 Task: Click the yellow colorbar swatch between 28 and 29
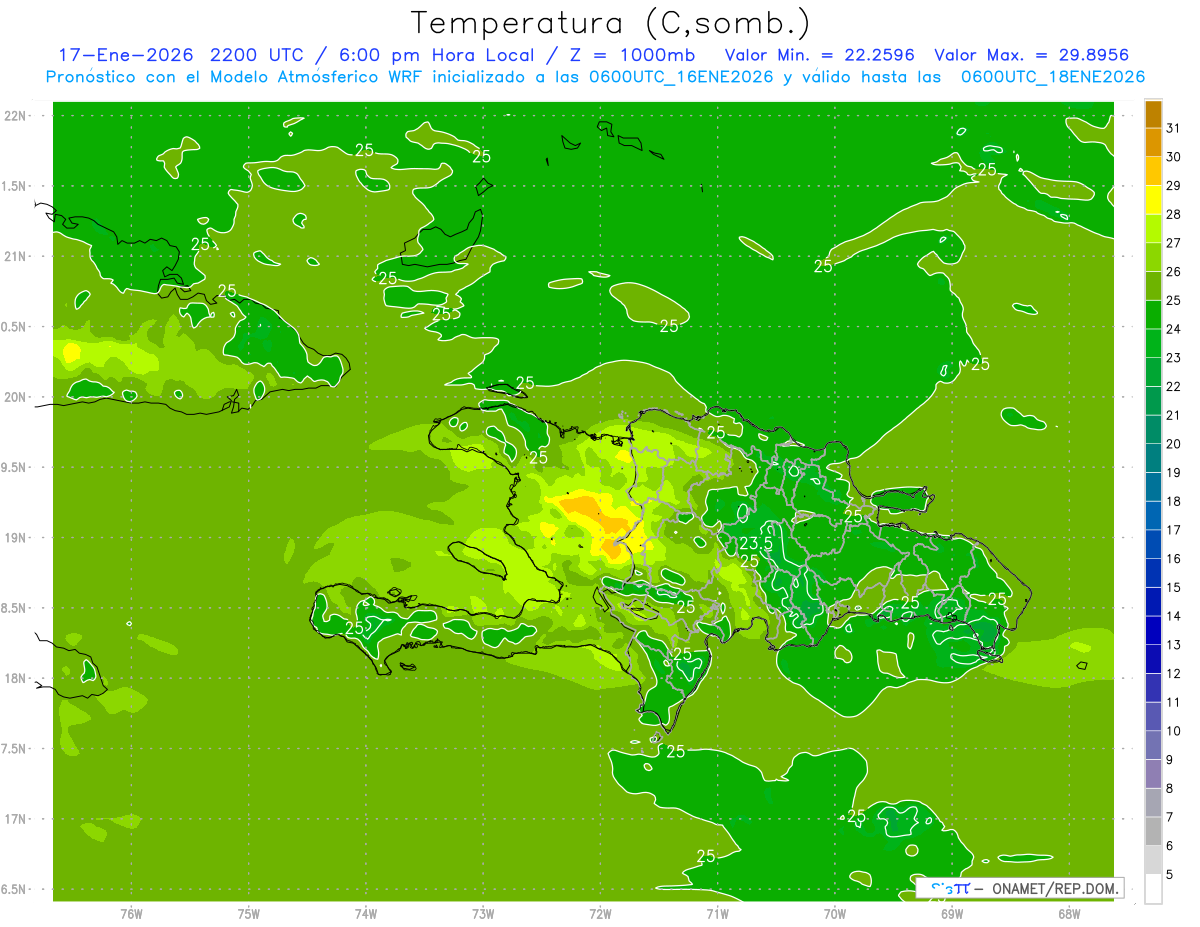pos(1153,200)
